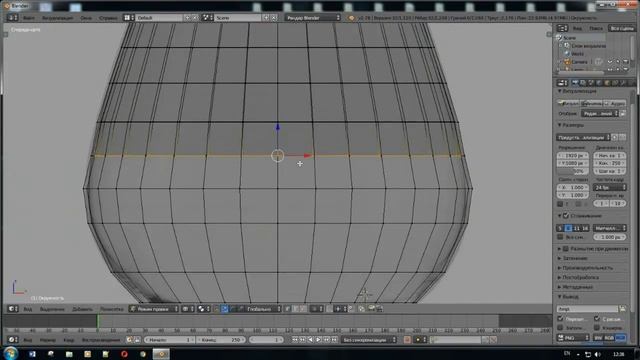Open the Справка menu in top bar
Image resolution: width=640 pixels, height=360 pixels.
pos(108,18)
